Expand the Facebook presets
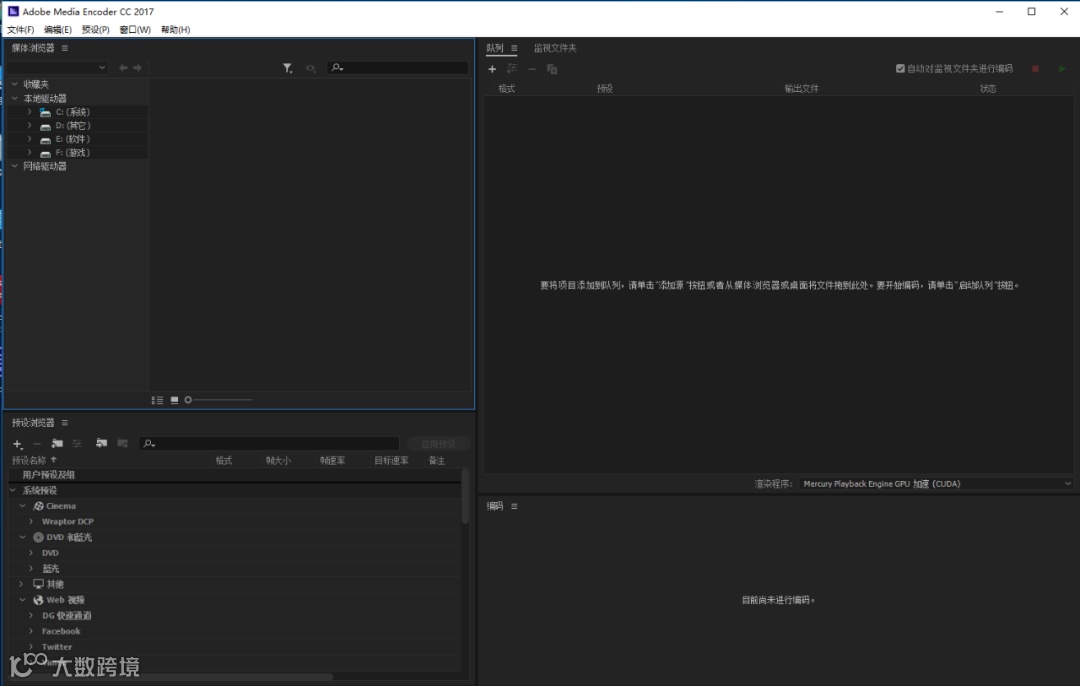 (x=31, y=631)
